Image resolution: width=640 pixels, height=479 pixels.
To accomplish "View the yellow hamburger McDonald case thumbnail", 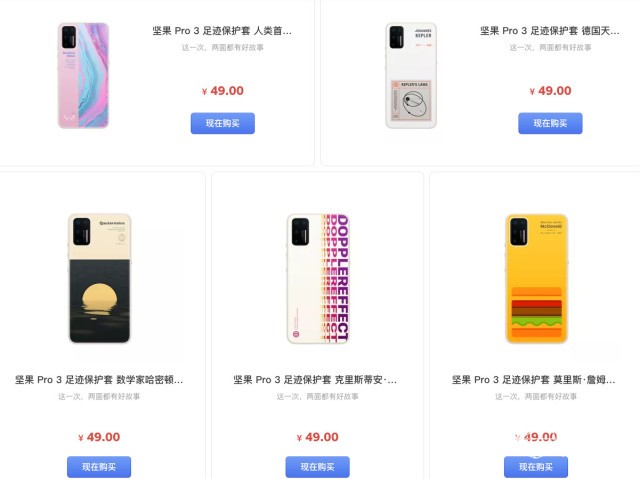I will 536,278.
